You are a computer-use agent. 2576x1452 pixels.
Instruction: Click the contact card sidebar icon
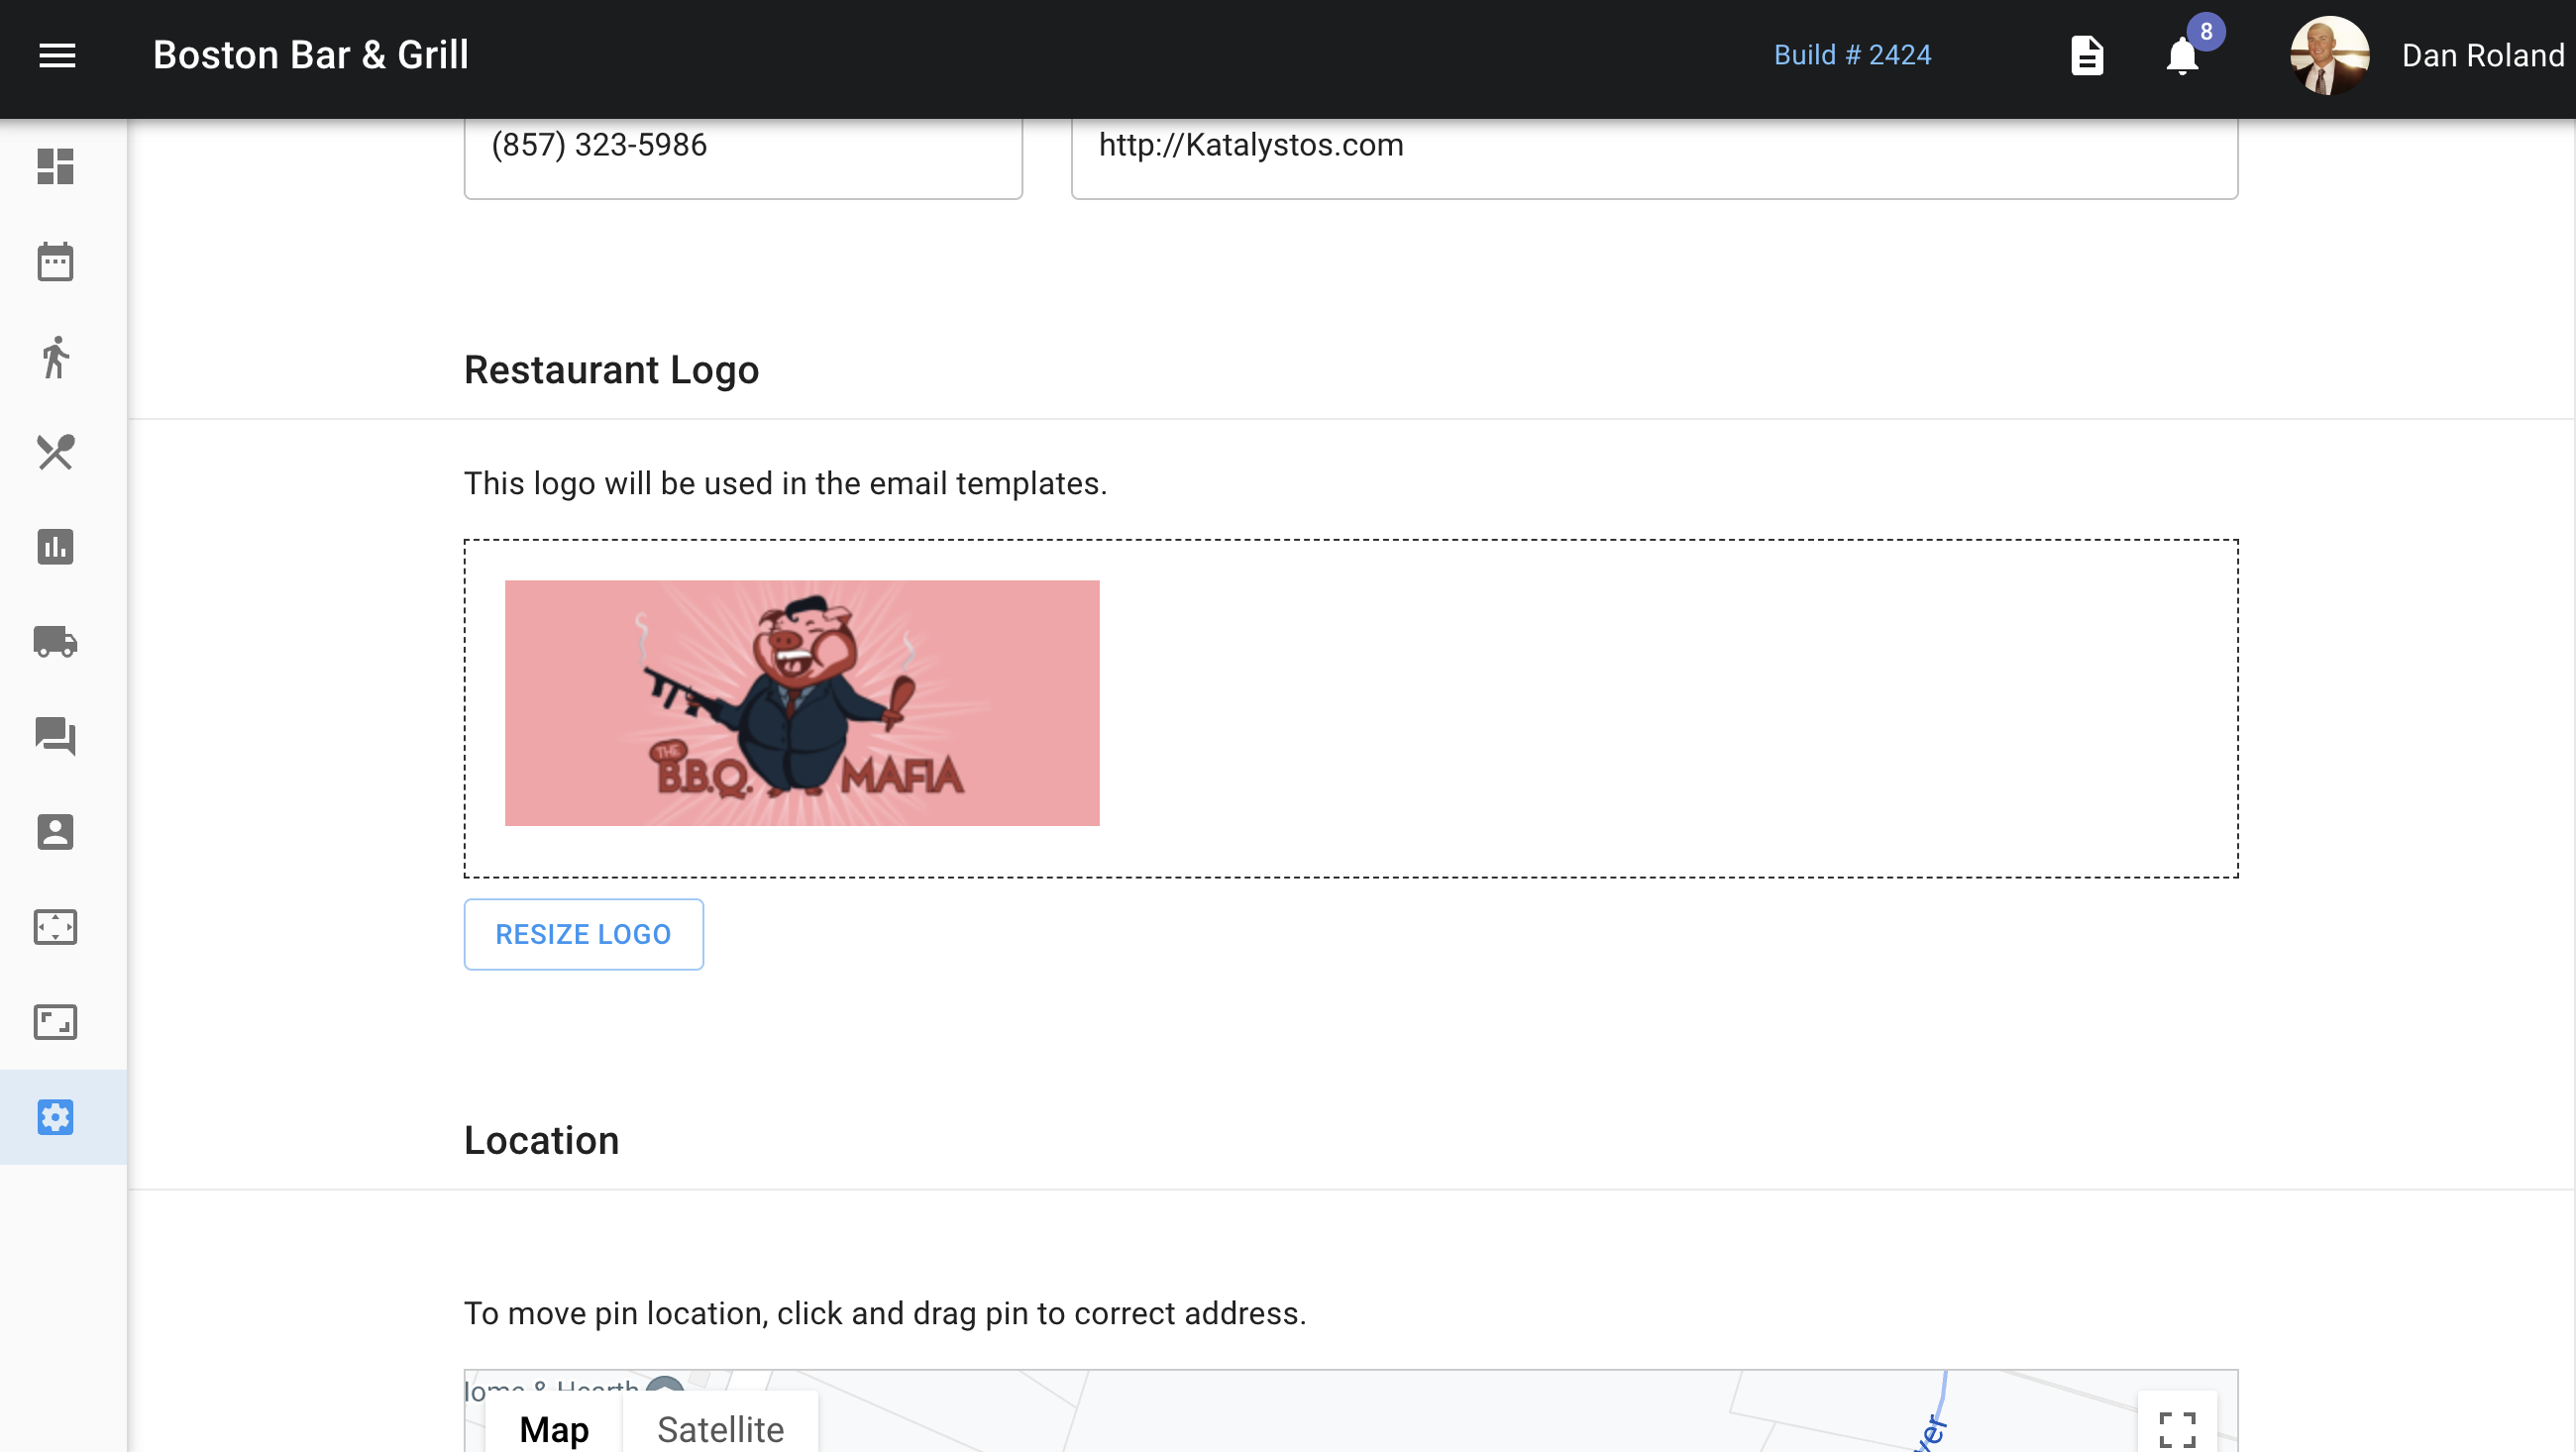56,832
